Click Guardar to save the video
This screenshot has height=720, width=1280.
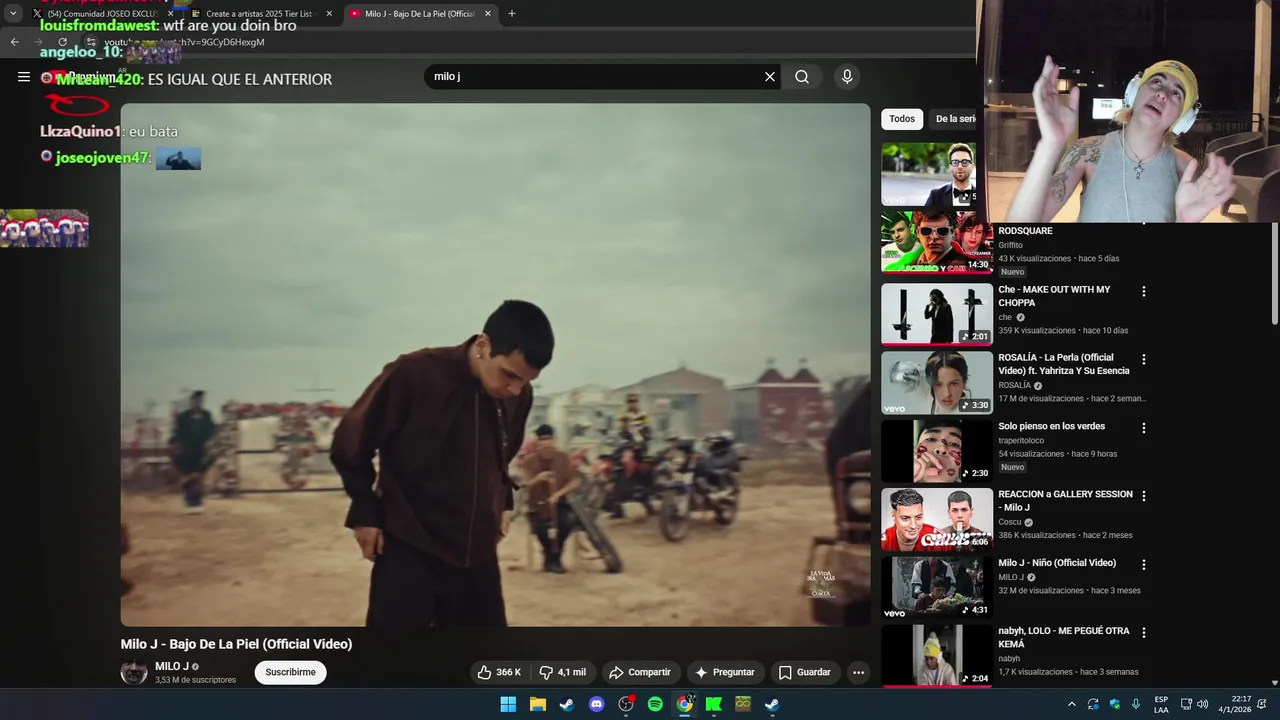coord(805,672)
